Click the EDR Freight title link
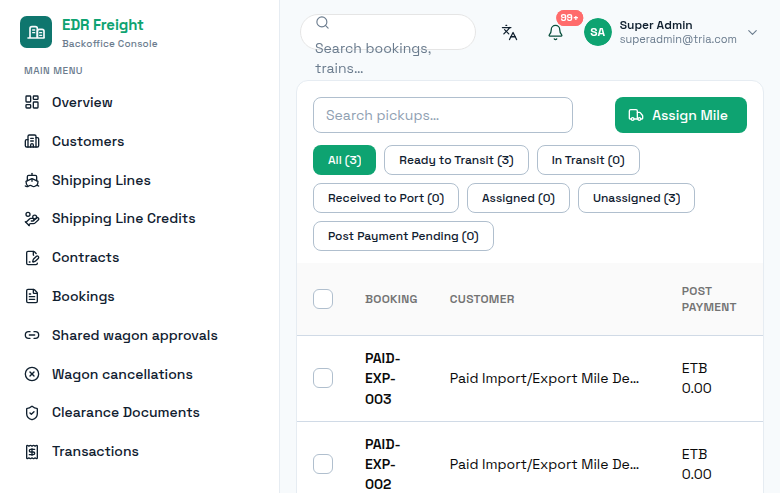780x493 pixels. point(102,25)
